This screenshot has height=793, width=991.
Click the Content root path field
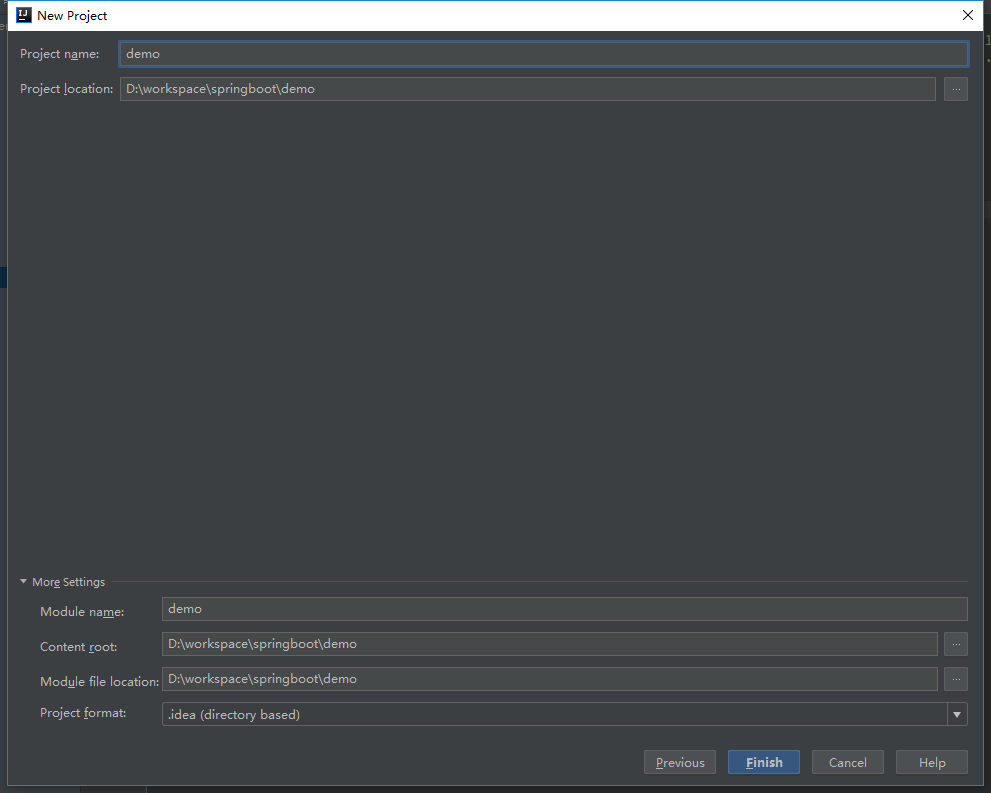coord(550,644)
